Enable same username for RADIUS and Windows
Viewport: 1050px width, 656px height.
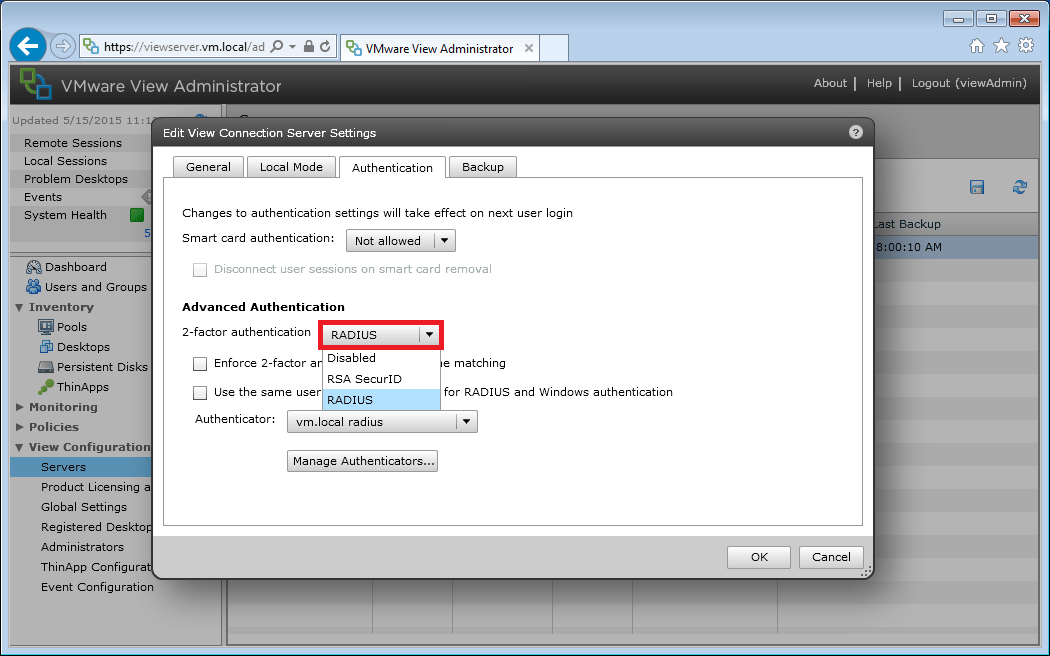(x=199, y=392)
